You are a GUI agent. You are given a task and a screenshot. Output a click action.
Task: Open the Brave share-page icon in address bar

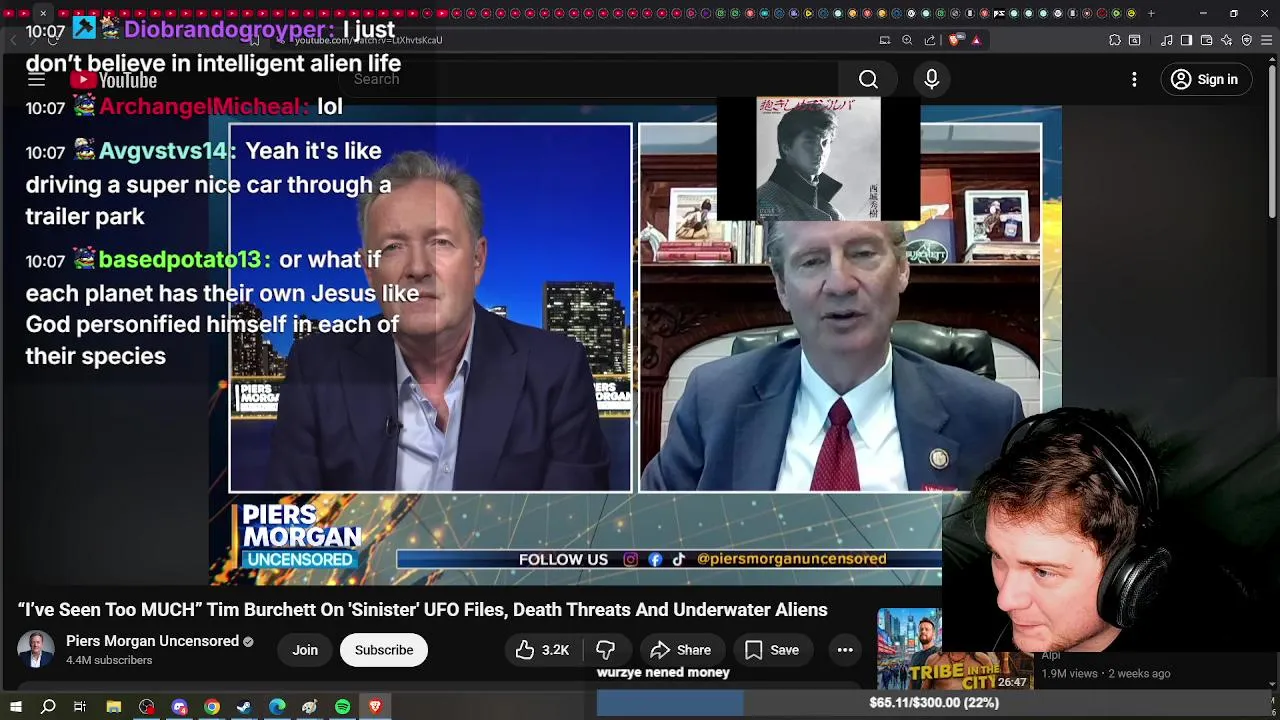click(x=930, y=40)
